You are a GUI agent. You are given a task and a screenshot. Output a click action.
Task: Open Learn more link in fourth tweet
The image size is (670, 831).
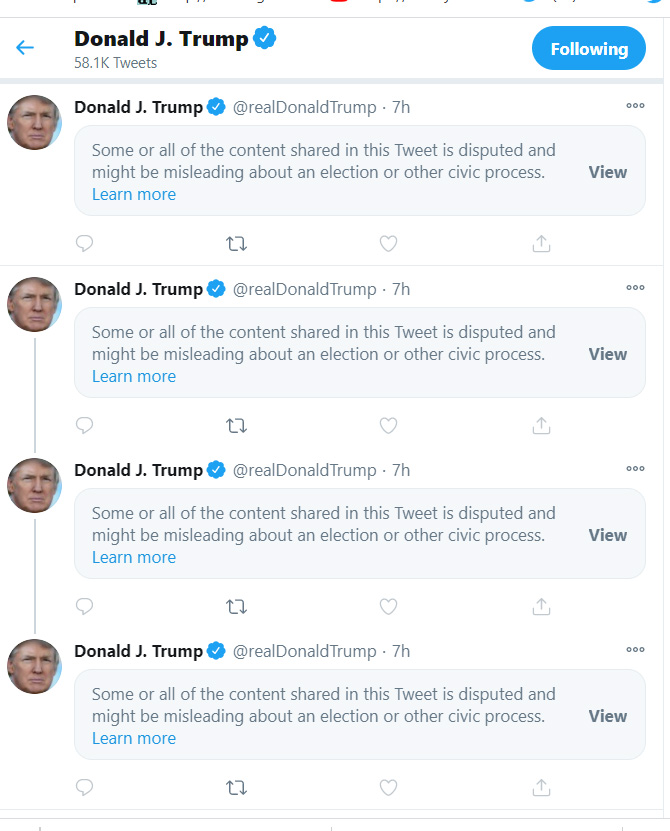134,738
